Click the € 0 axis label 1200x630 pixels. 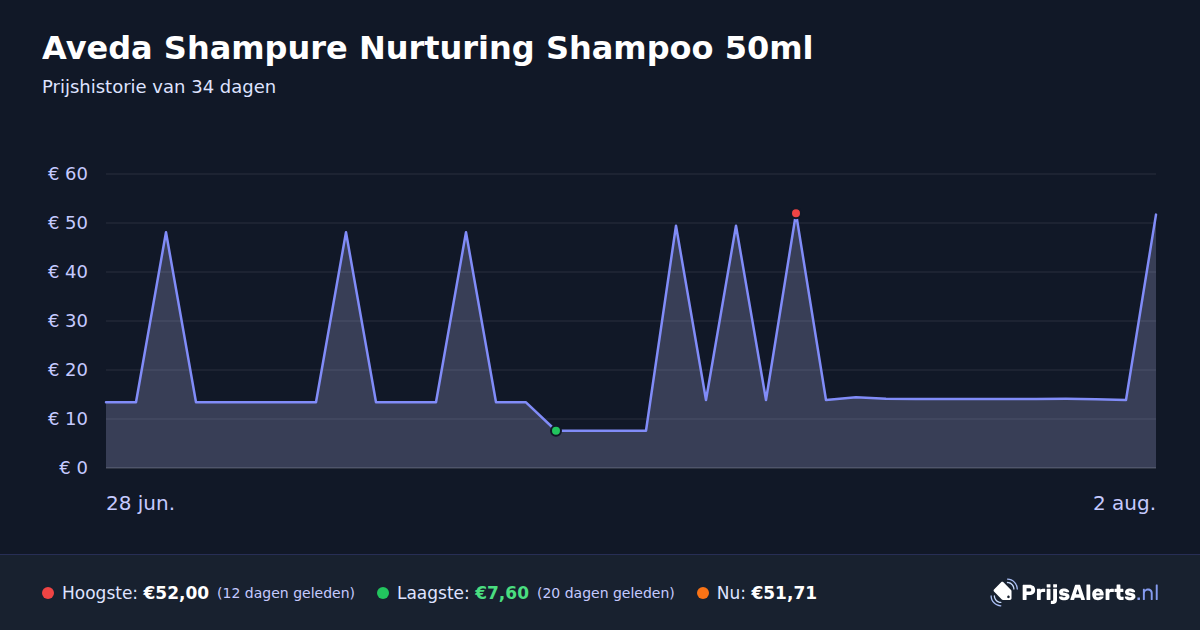pyautogui.click(x=73, y=468)
